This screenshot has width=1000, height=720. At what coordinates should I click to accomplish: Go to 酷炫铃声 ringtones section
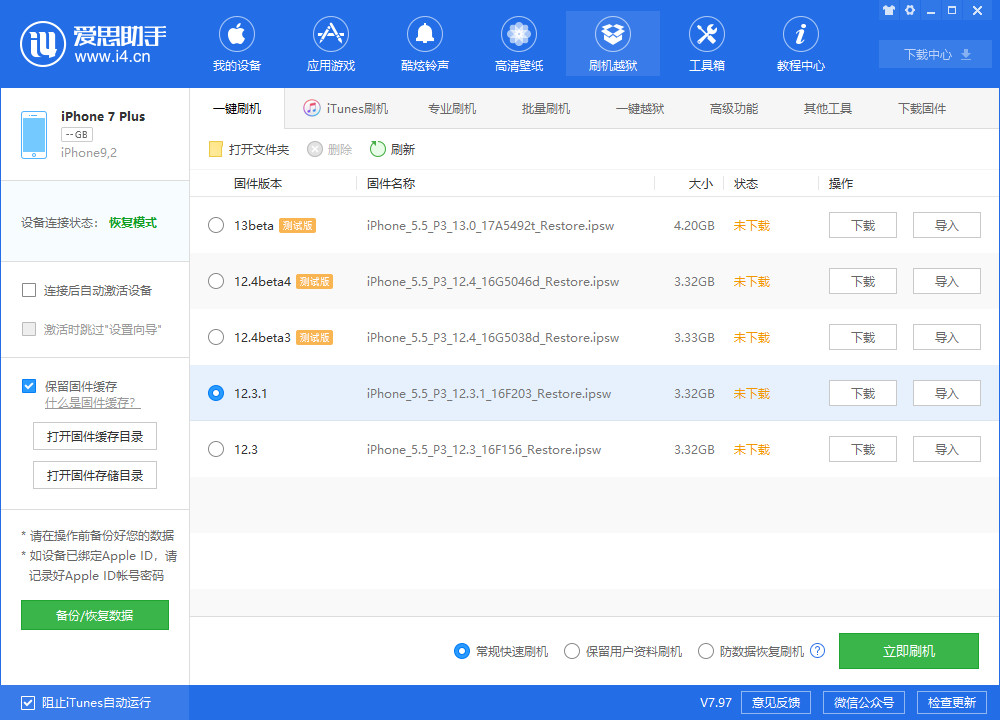(425, 46)
